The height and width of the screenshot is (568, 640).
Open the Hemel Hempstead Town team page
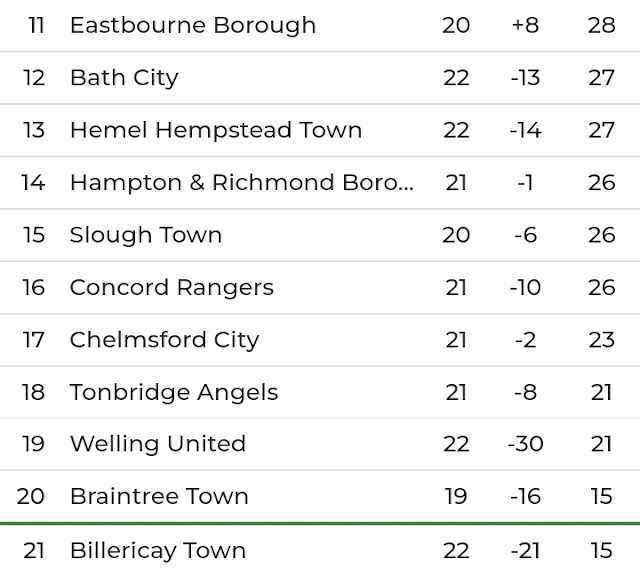215,130
